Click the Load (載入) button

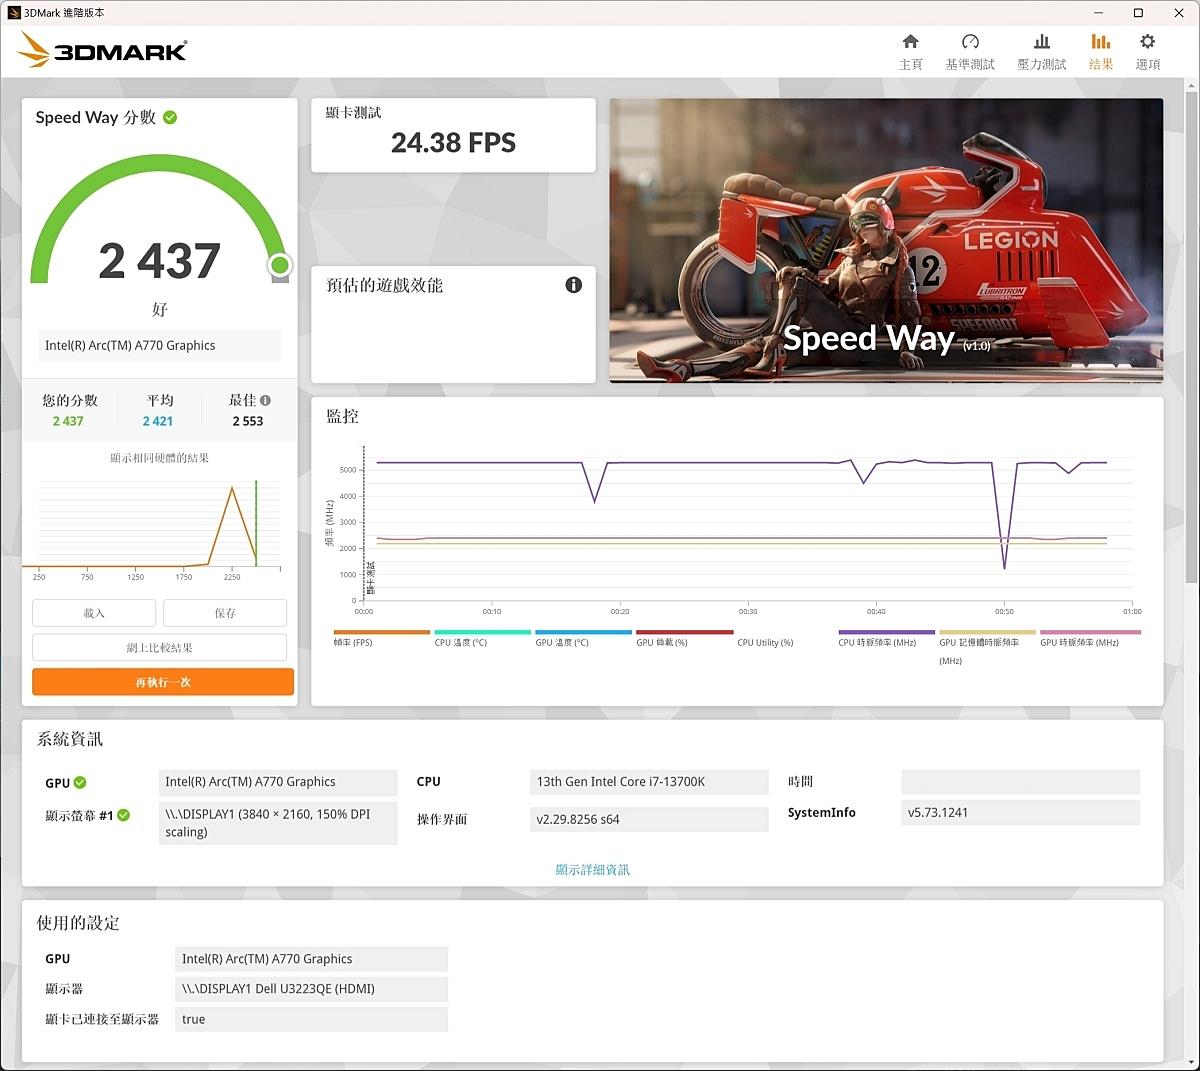pos(94,613)
